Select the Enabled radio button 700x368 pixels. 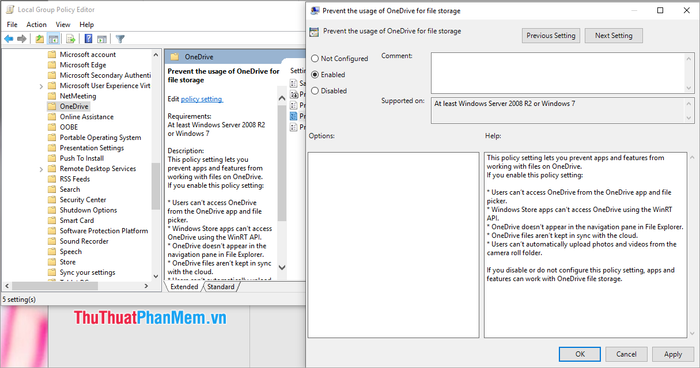315,75
